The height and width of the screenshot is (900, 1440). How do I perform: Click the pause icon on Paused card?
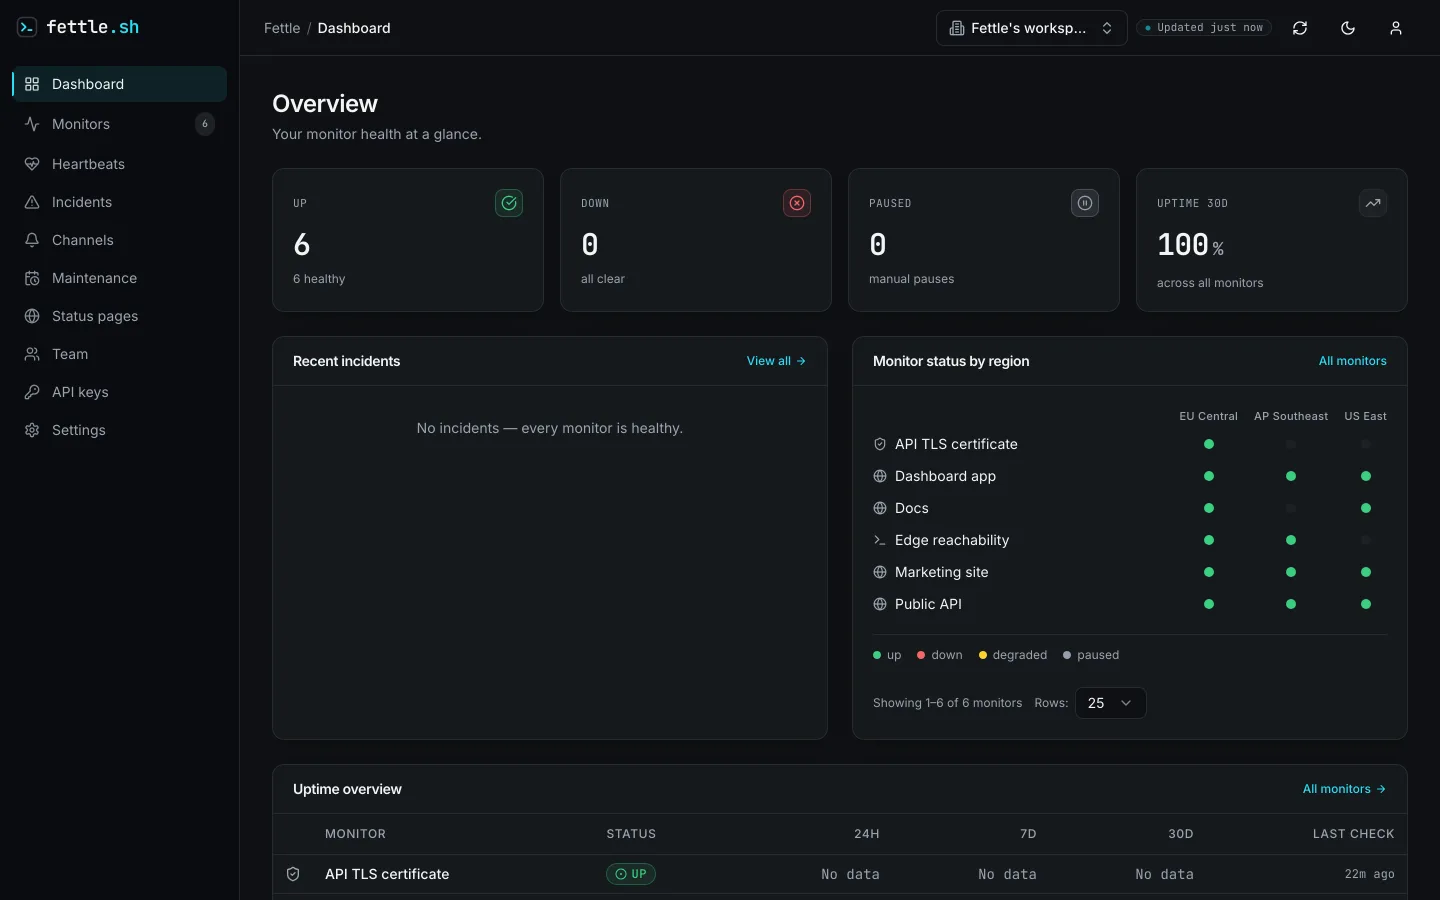(1085, 203)
